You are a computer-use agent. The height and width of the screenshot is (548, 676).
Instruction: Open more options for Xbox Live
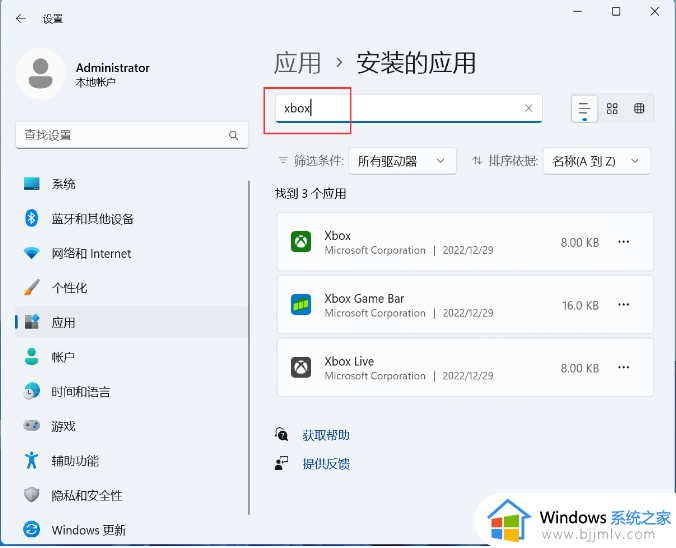(623, 368)
